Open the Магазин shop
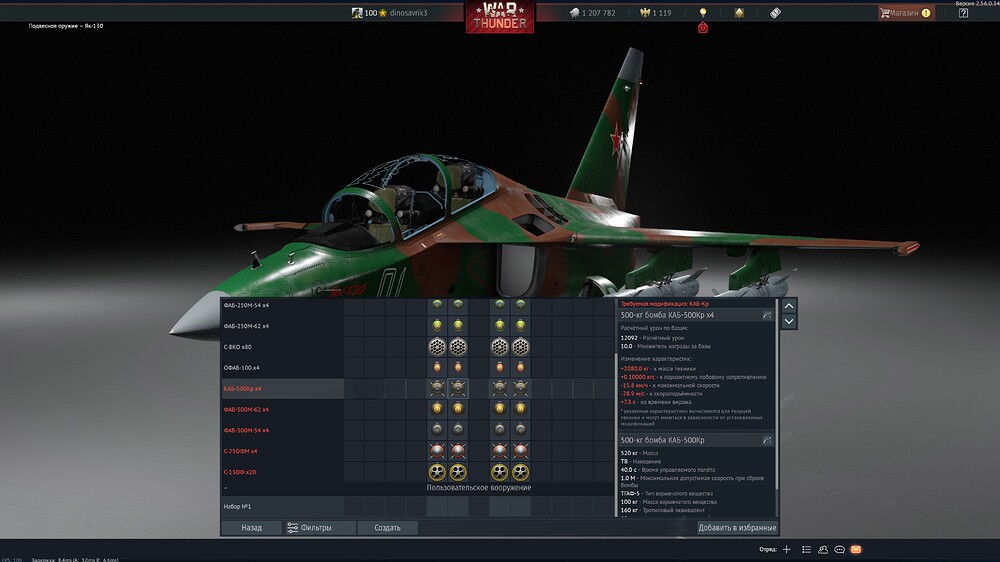Viewport: 1000px width, 562px height. [906, 13]
